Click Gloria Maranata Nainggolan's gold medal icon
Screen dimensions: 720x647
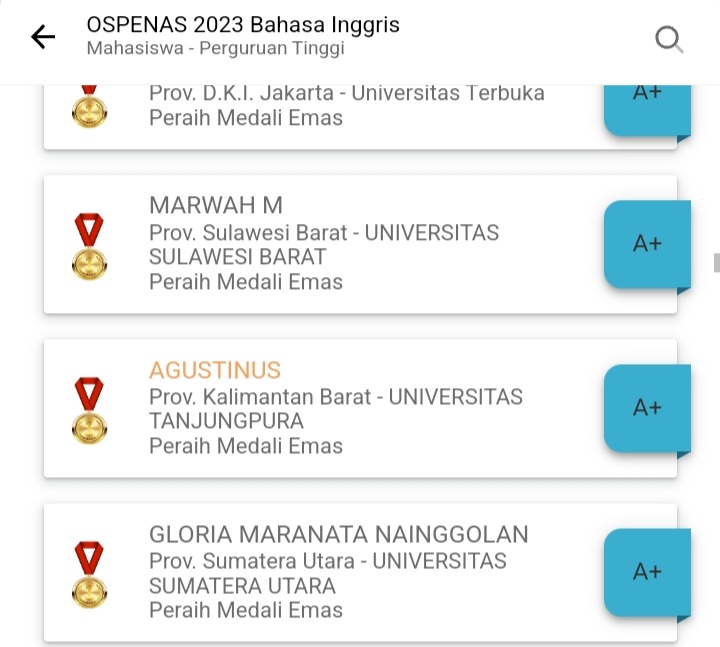tap(89, 573)
